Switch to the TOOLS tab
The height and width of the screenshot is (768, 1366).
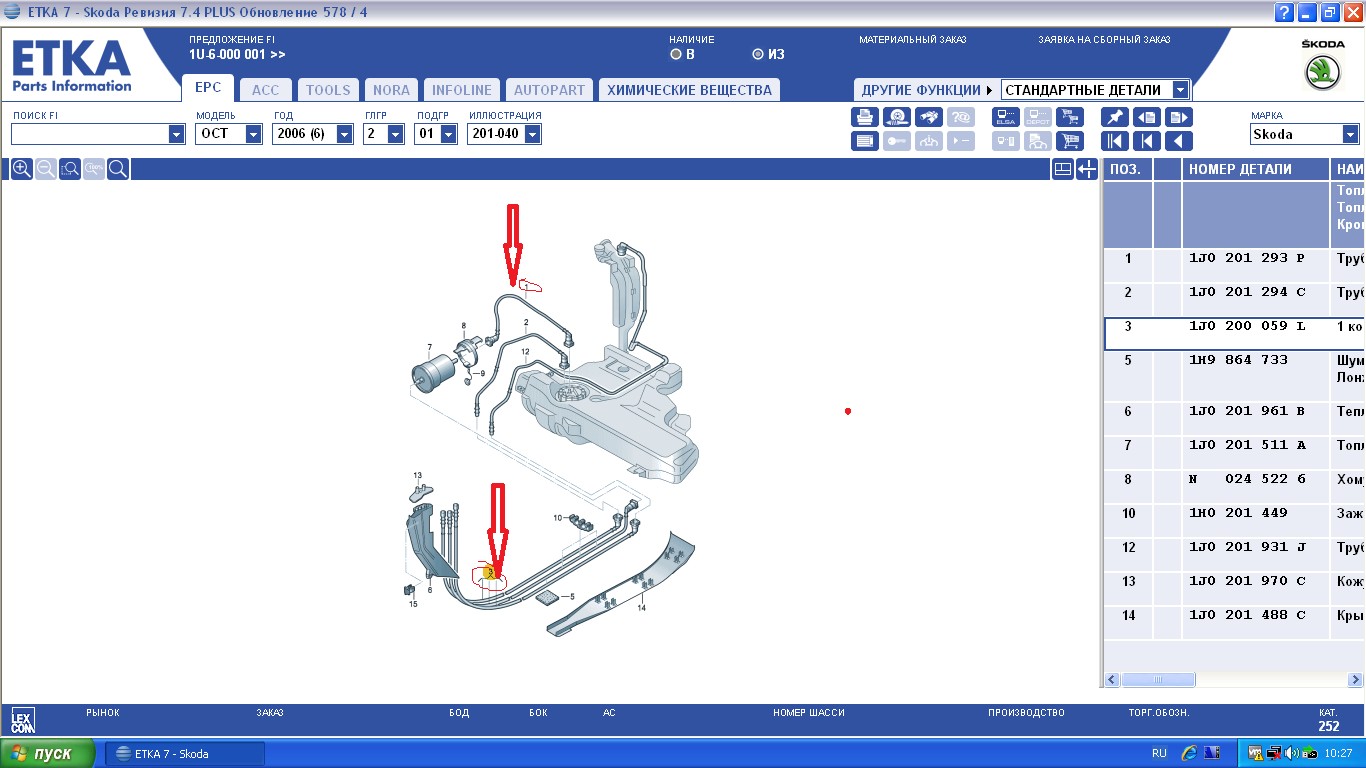[328, 90]
